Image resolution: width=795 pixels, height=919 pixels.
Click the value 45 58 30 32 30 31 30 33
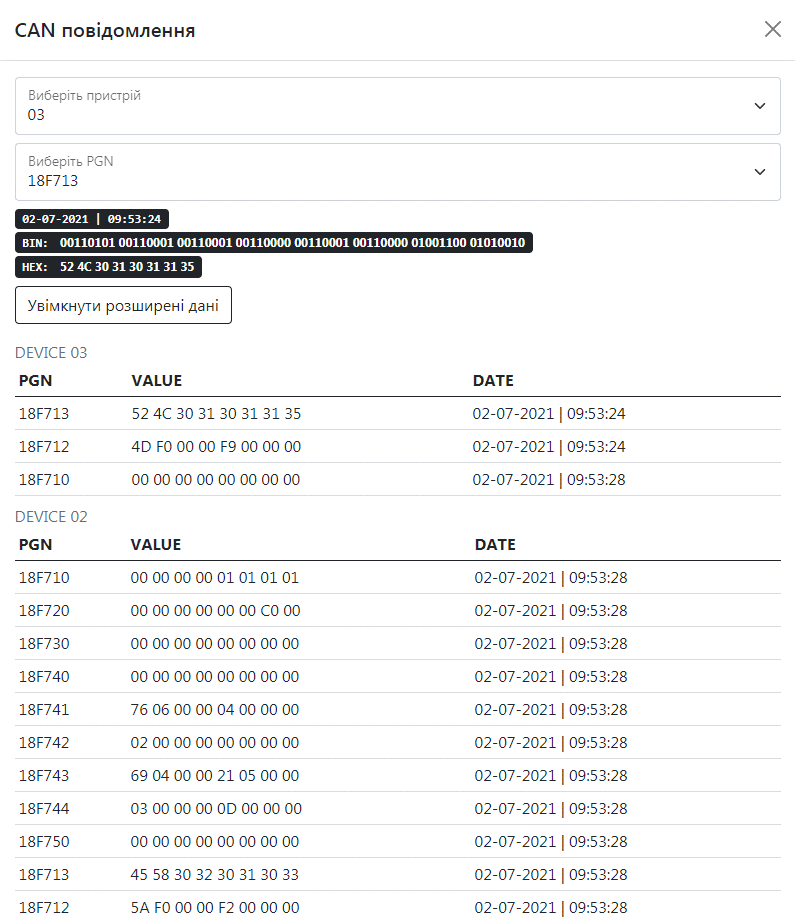[x=215, y=875]
